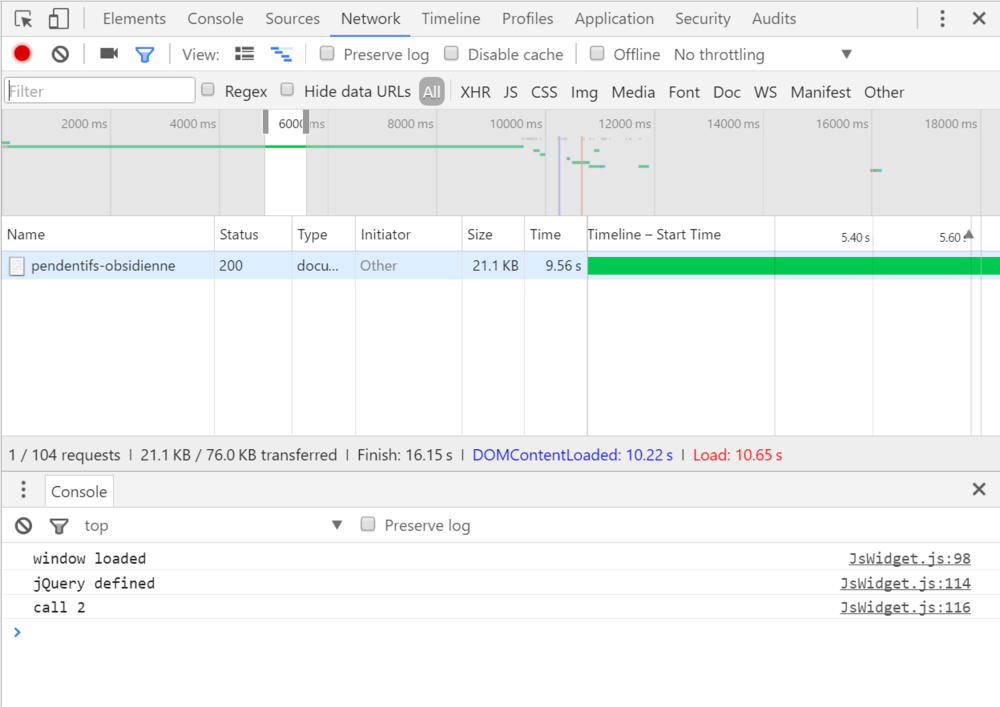Enable Preserve log in network toolbar
The width and height of the screenshot is (1000, 707).
click(327, 54)
